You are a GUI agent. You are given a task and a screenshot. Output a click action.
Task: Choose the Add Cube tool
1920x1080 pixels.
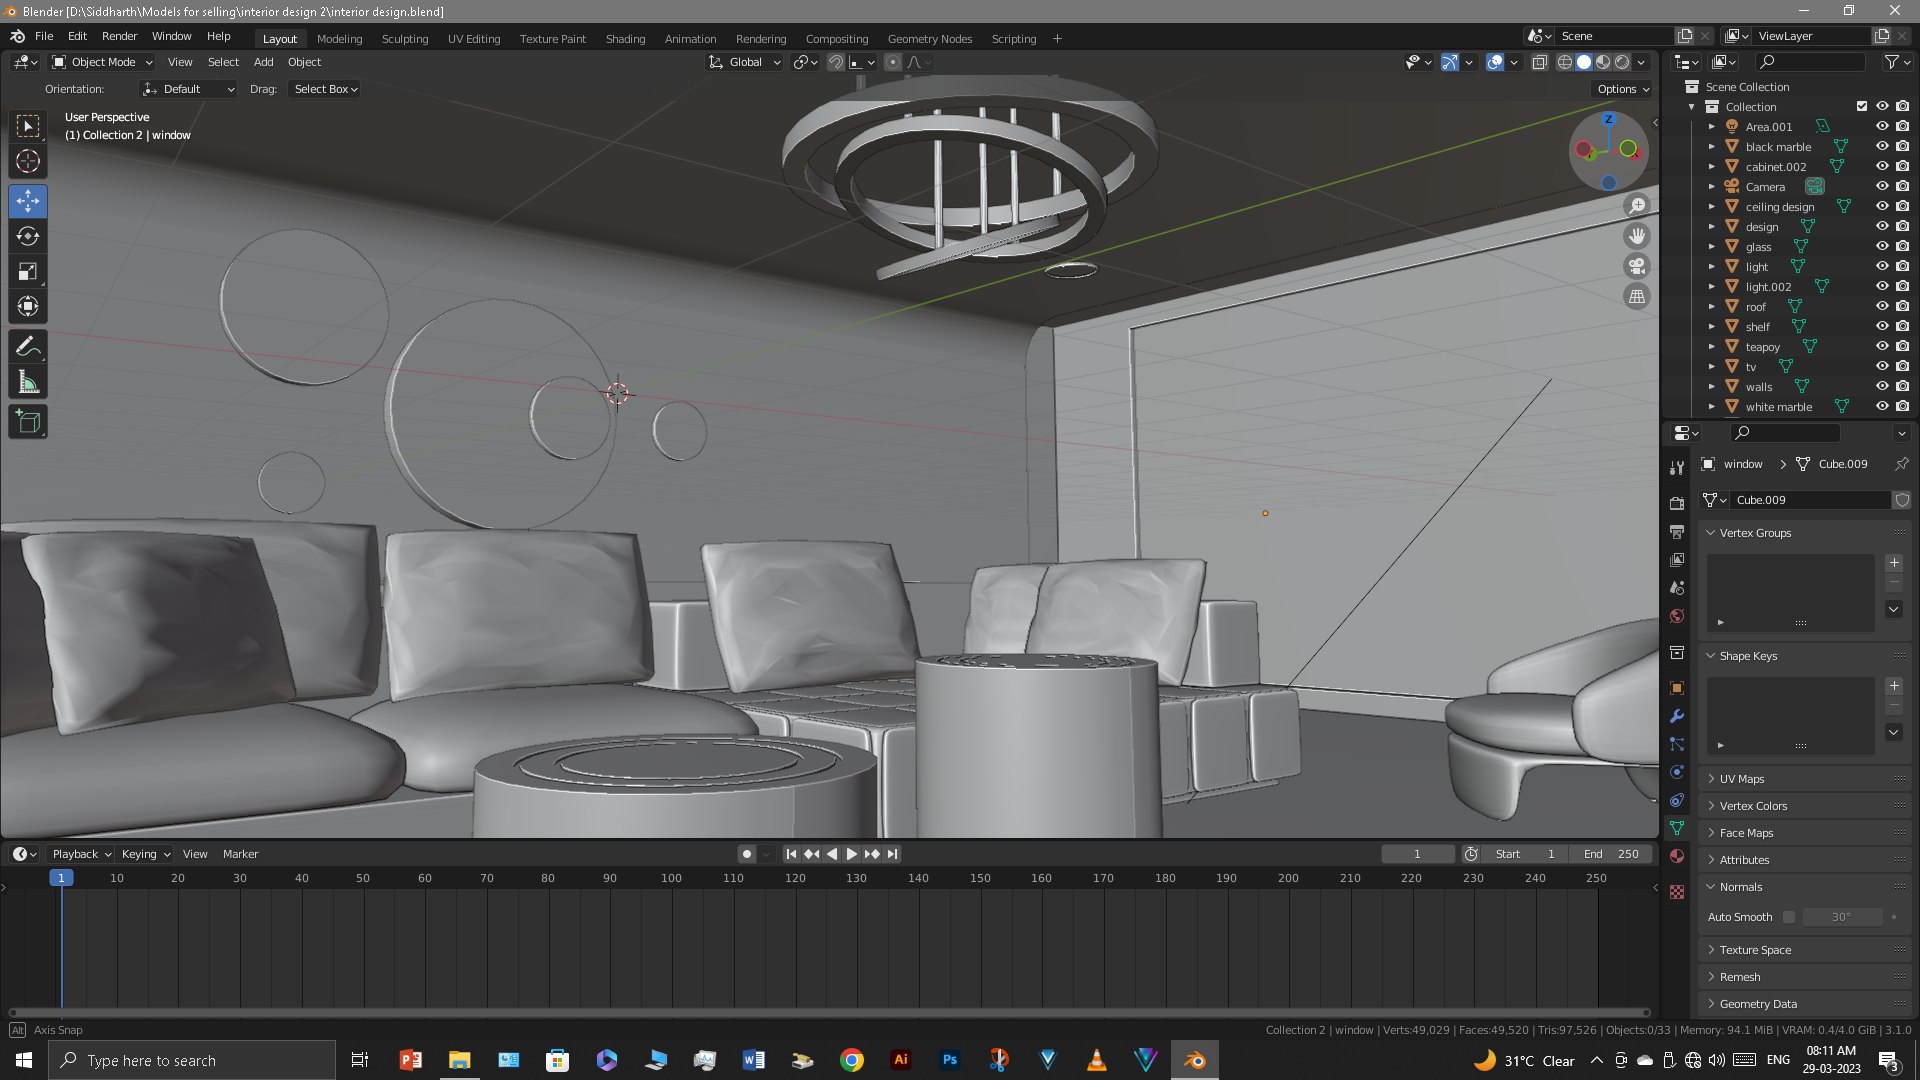click(28, 422)
